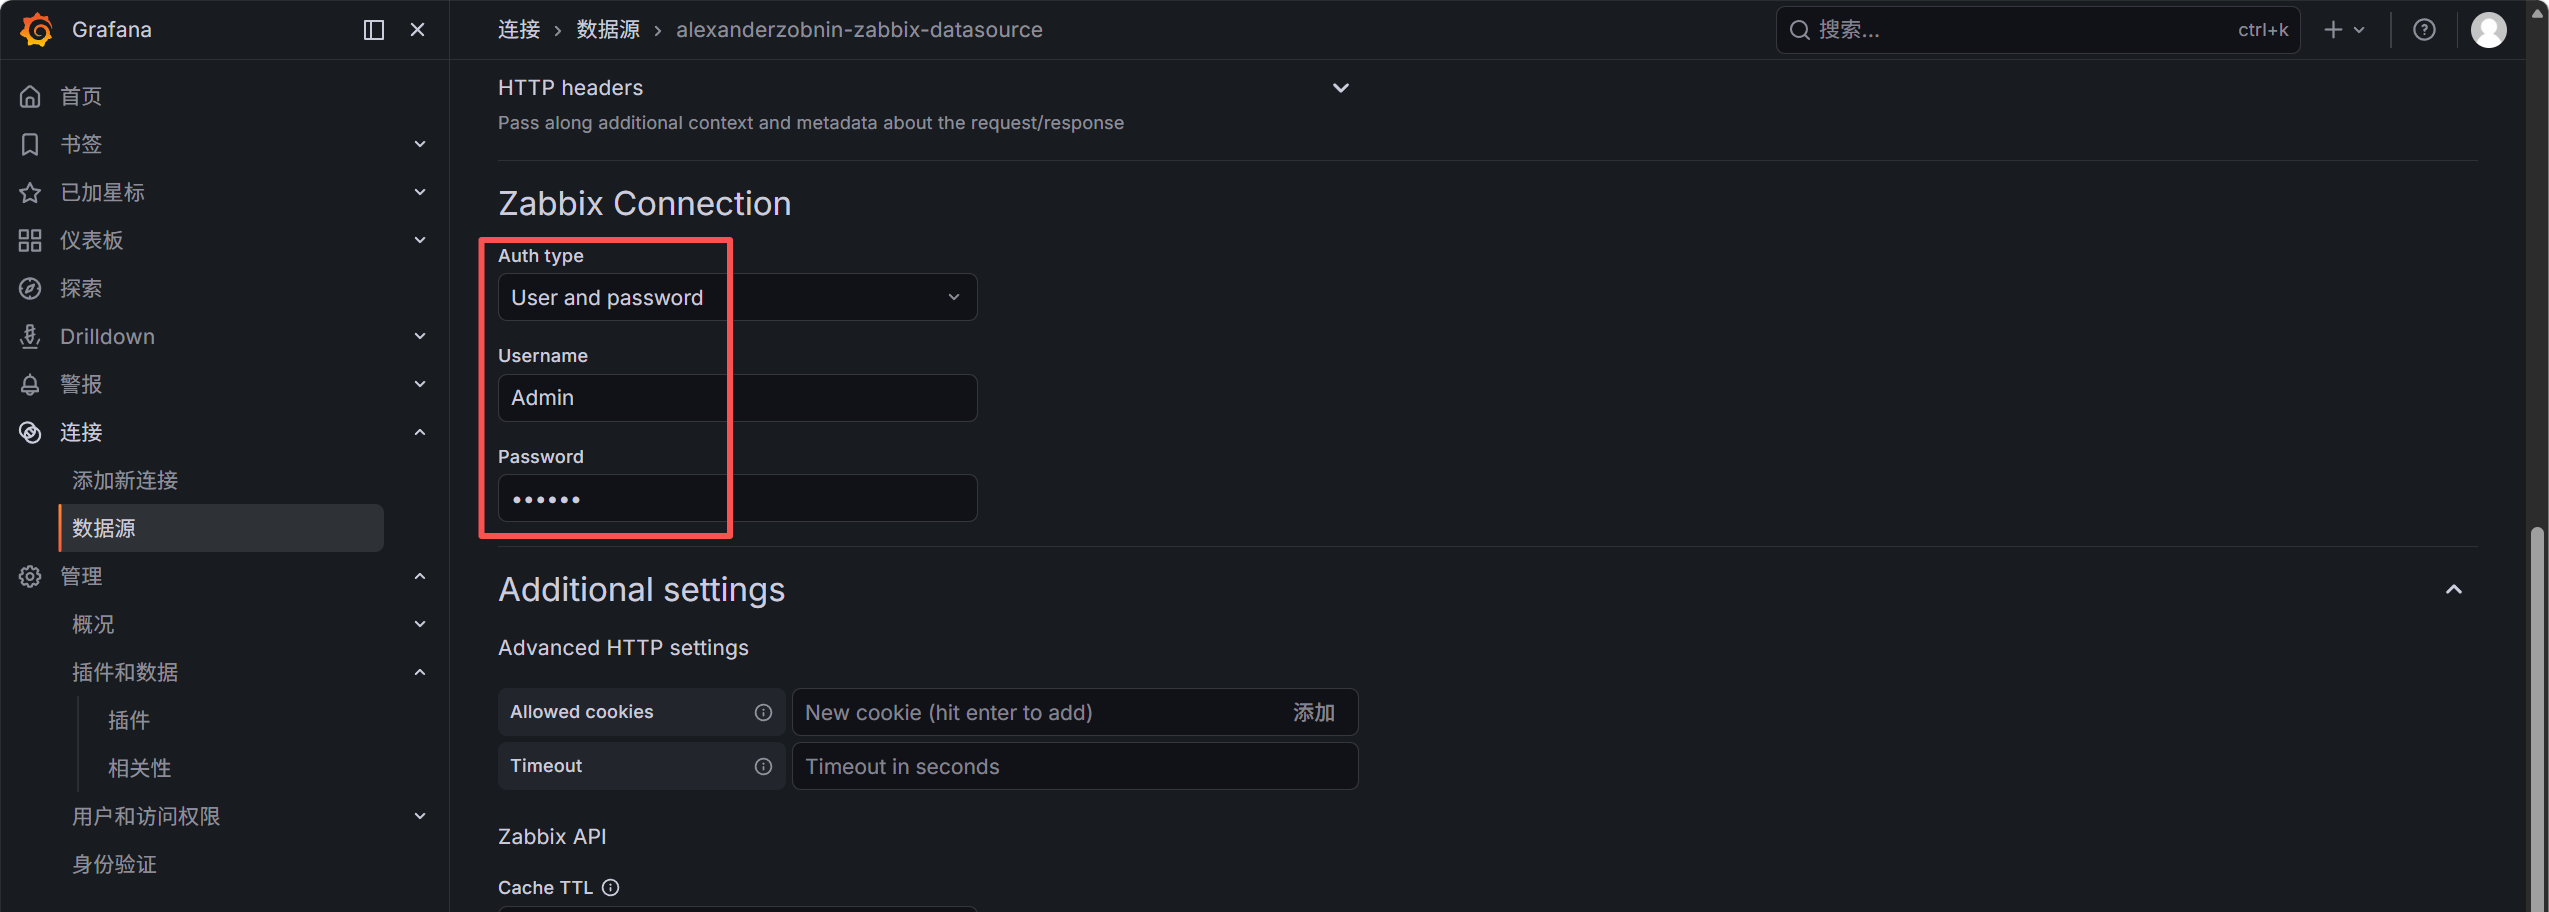Click the 警报 bell icon

30,384
